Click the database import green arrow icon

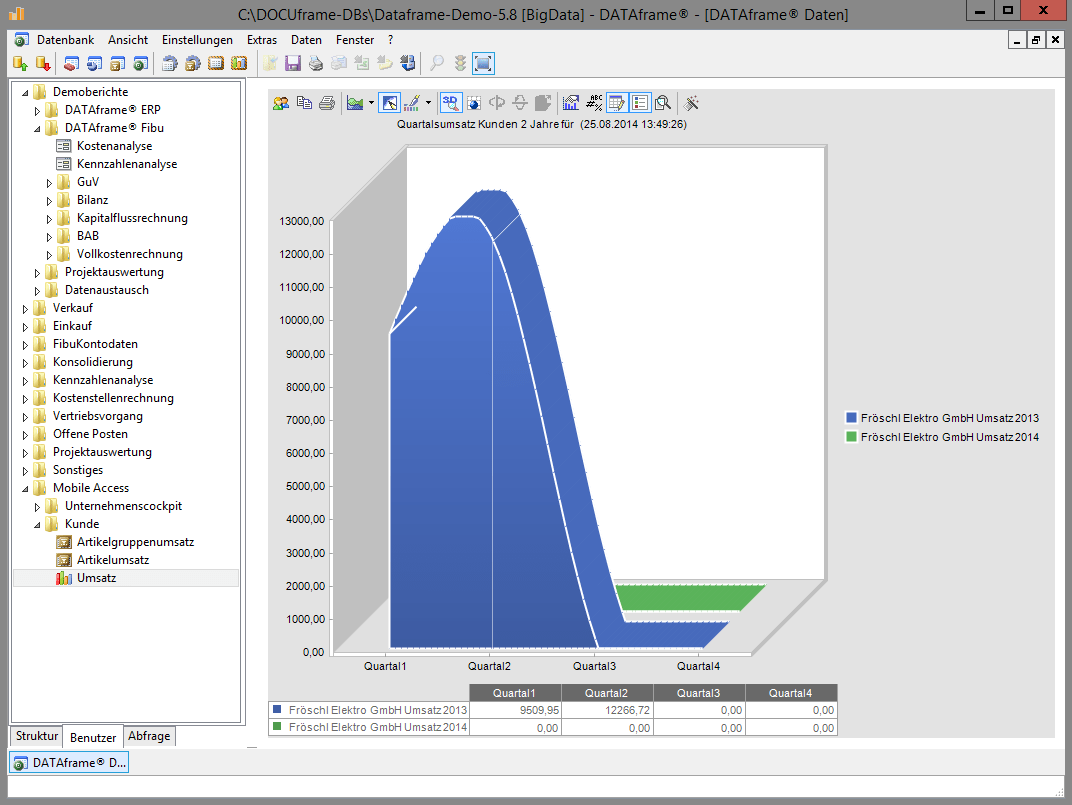(19, 64)
